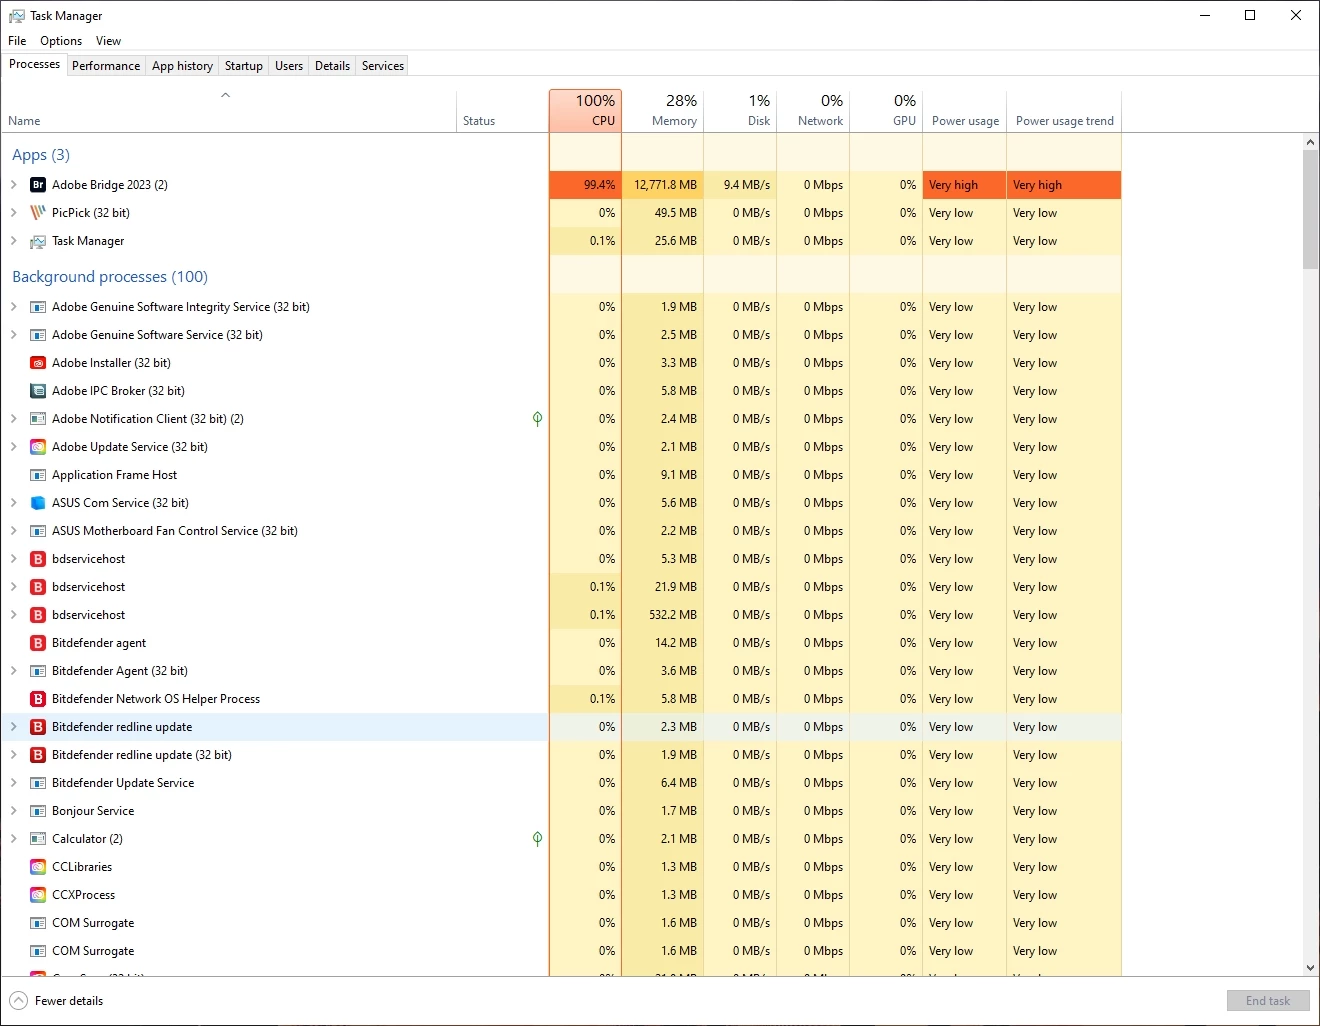Expand the Bitdefender Agent (32 bit) entry
Screen dimensions: 1320x1026
coord(14,671)
